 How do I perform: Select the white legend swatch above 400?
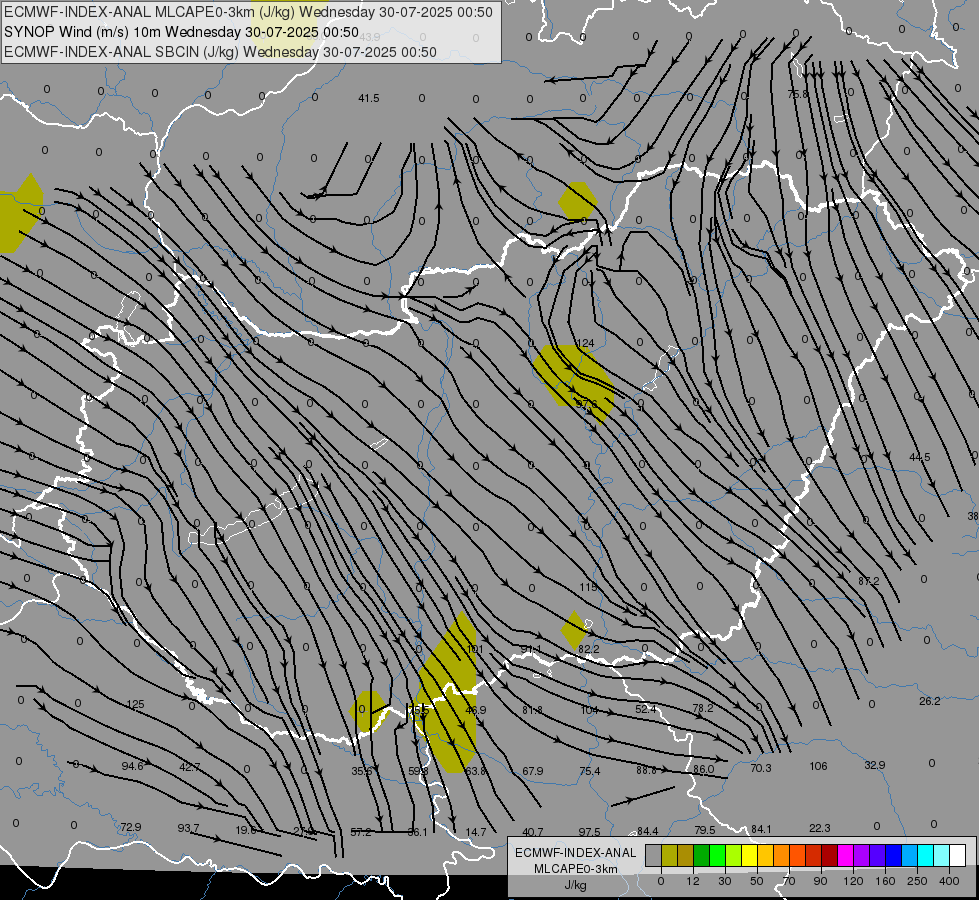click(958, 855)
